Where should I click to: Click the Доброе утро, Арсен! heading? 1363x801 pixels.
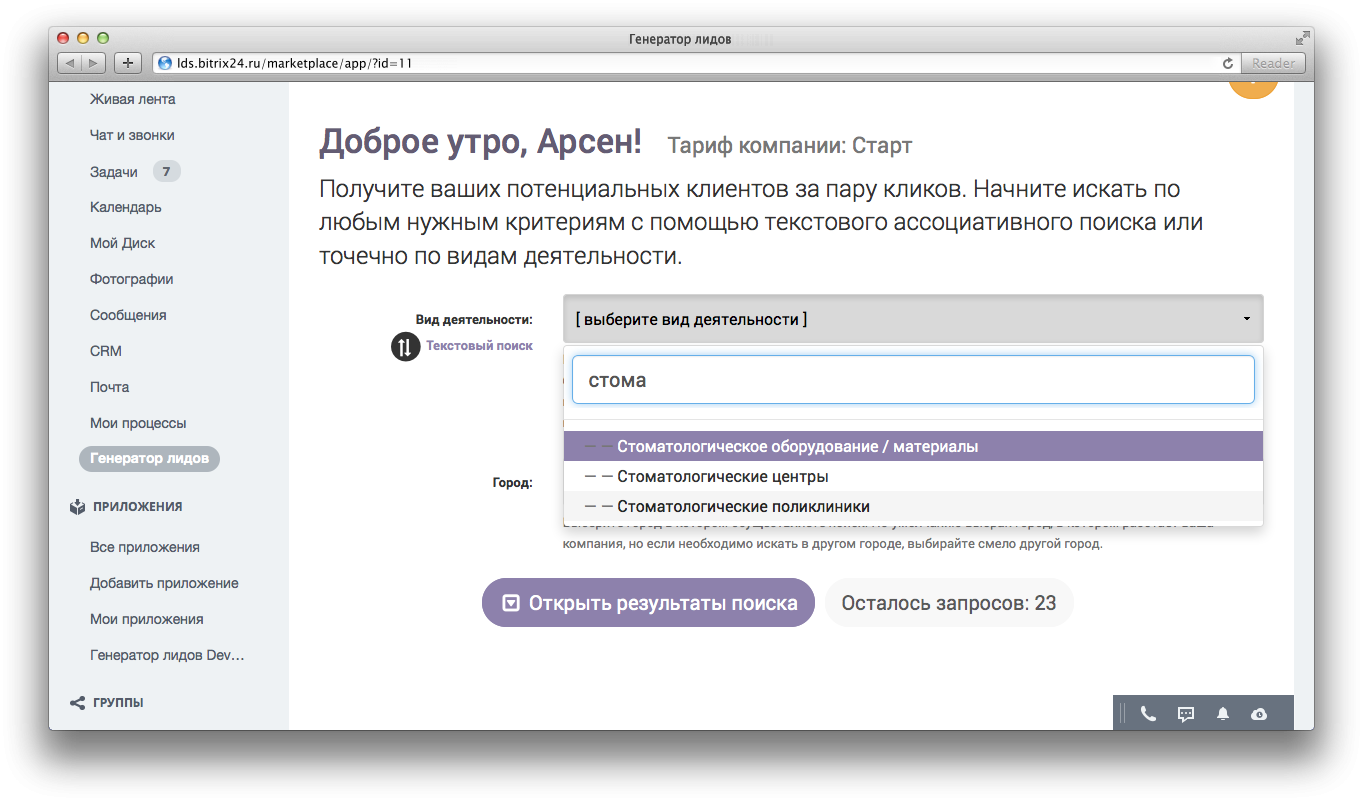coord(480,143)
